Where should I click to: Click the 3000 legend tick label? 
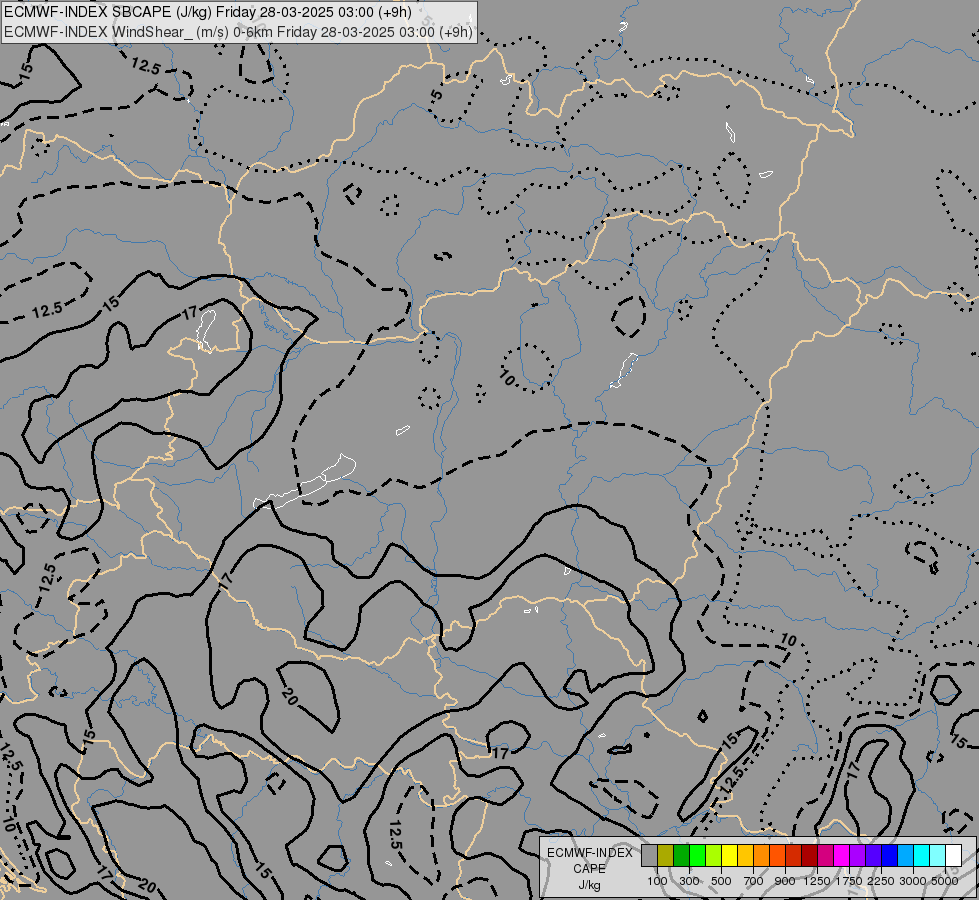point(913,881)
